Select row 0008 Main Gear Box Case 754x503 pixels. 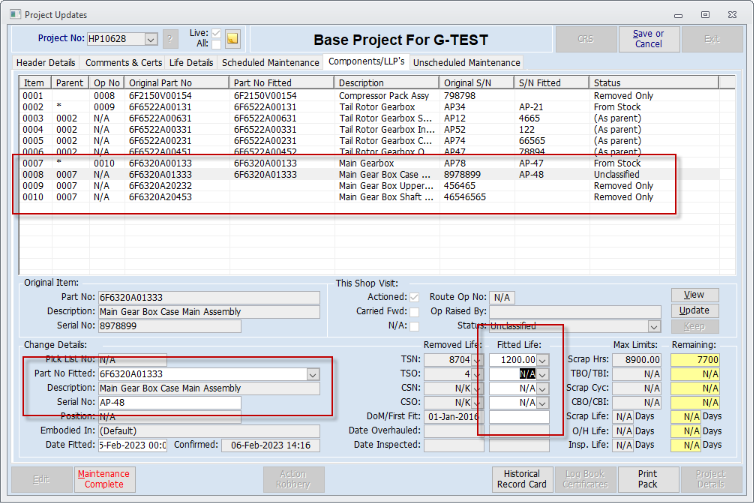(369, 175)
